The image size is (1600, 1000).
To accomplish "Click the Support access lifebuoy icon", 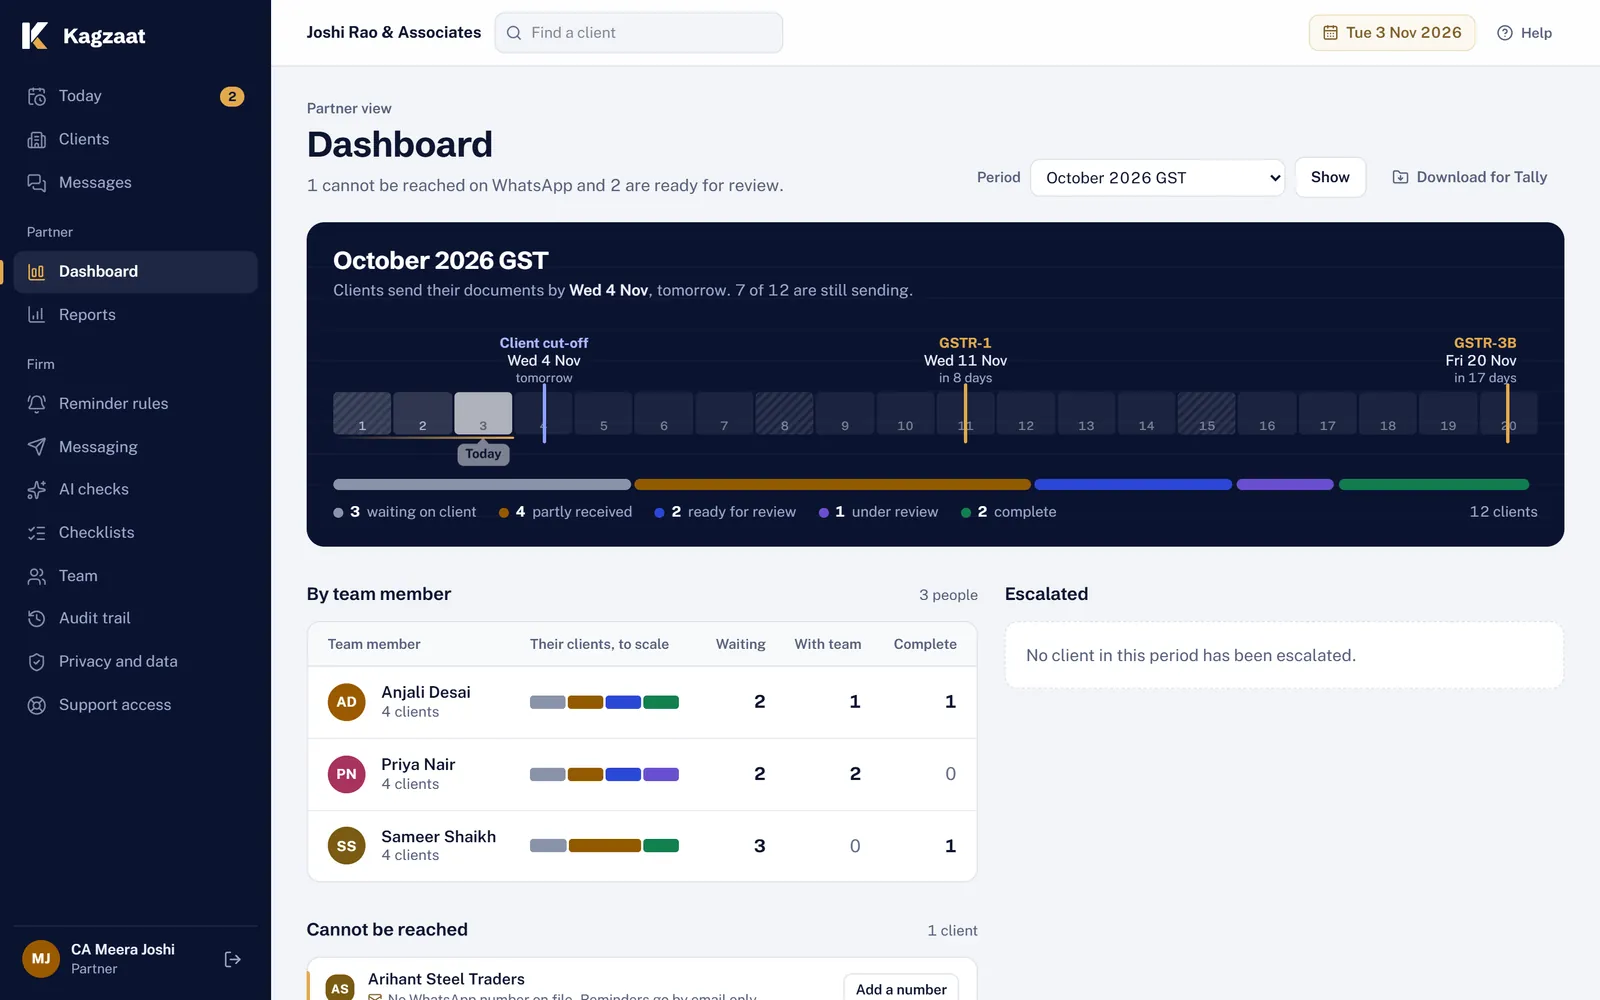I will tap(37, 705).
